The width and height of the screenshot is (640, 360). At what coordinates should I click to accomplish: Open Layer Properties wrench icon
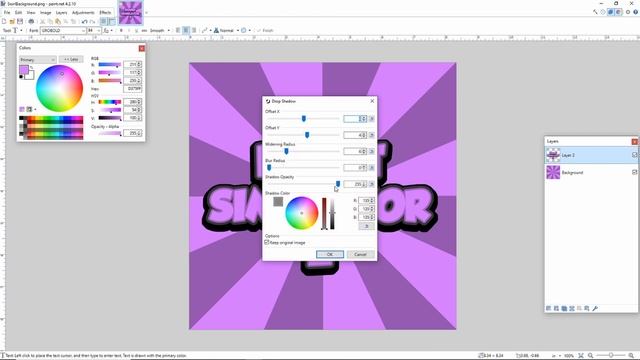pyautogui.click(x=595, y=309)
